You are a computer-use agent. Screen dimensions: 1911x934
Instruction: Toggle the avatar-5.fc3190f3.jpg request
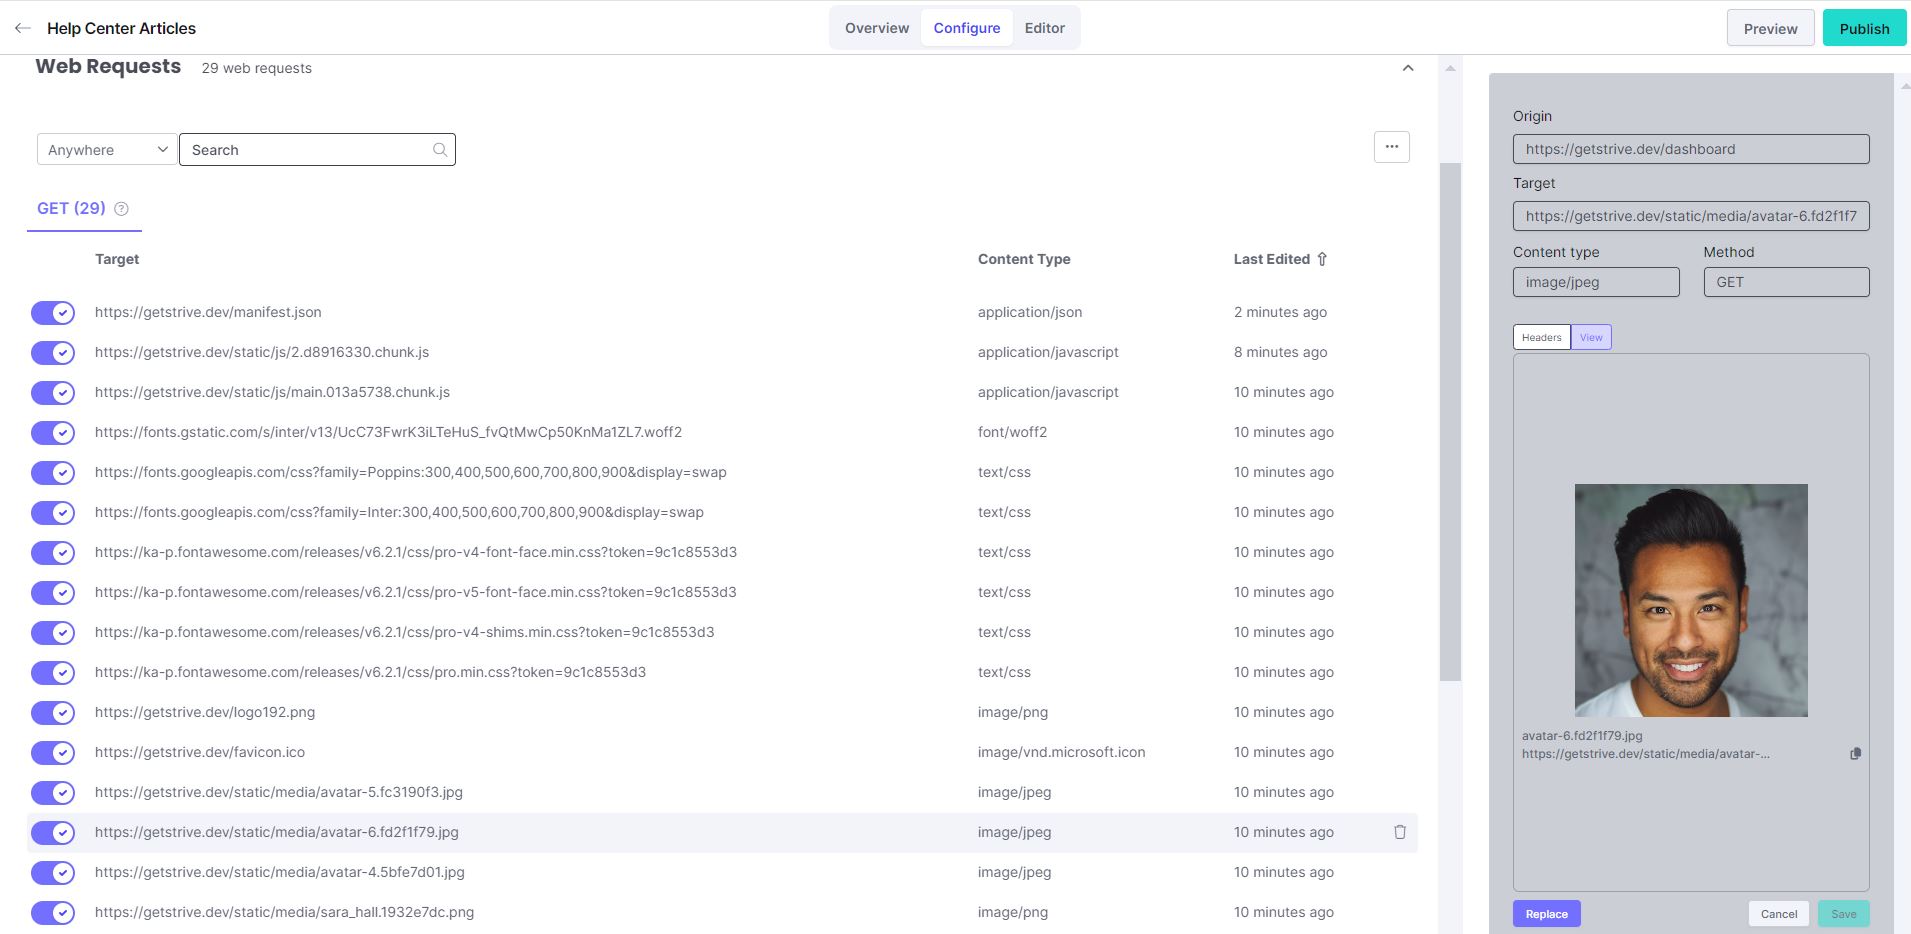53,793
